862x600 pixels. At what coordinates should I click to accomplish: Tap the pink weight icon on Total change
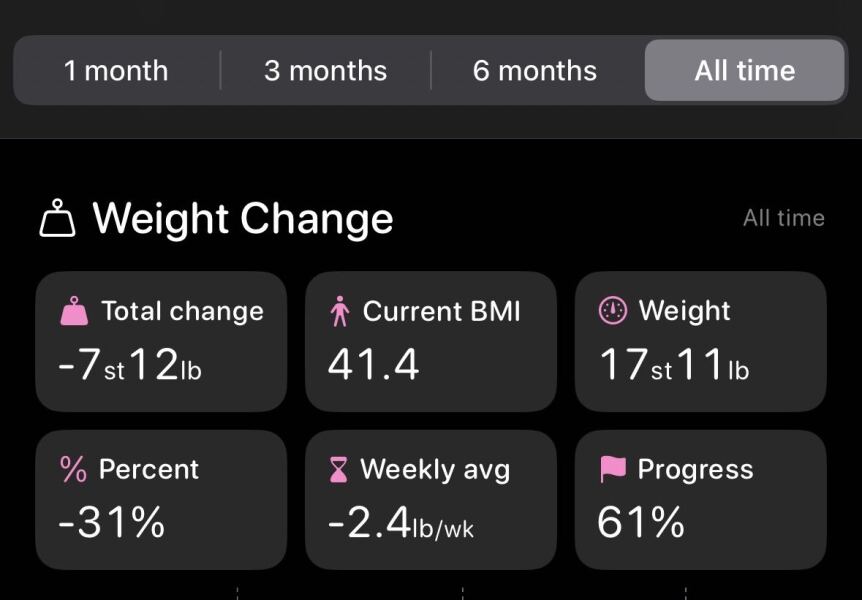point(74,312)
